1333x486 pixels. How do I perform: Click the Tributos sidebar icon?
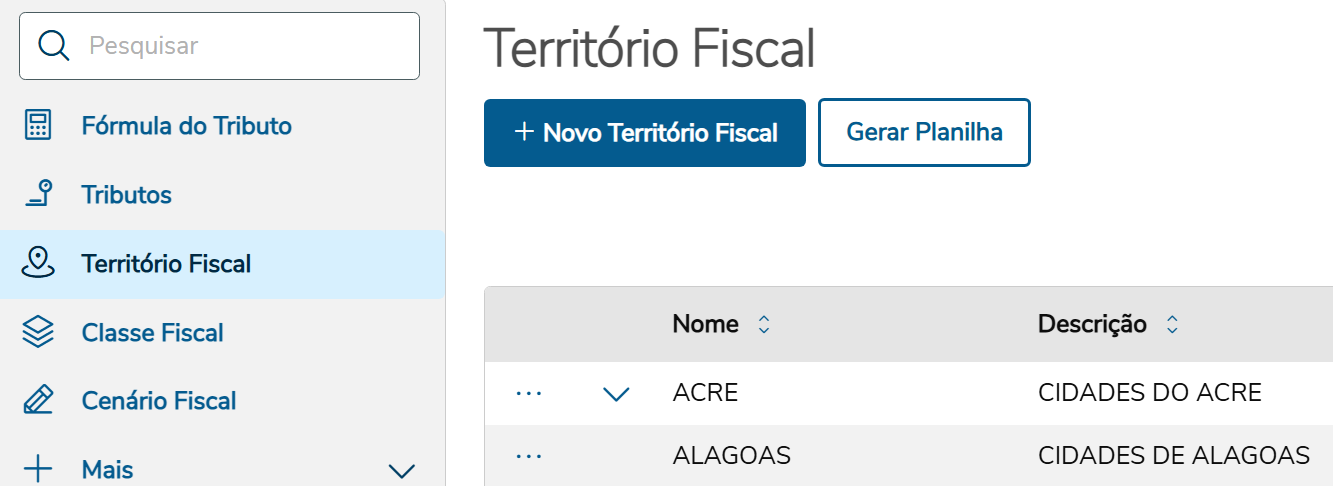(38, 194)
